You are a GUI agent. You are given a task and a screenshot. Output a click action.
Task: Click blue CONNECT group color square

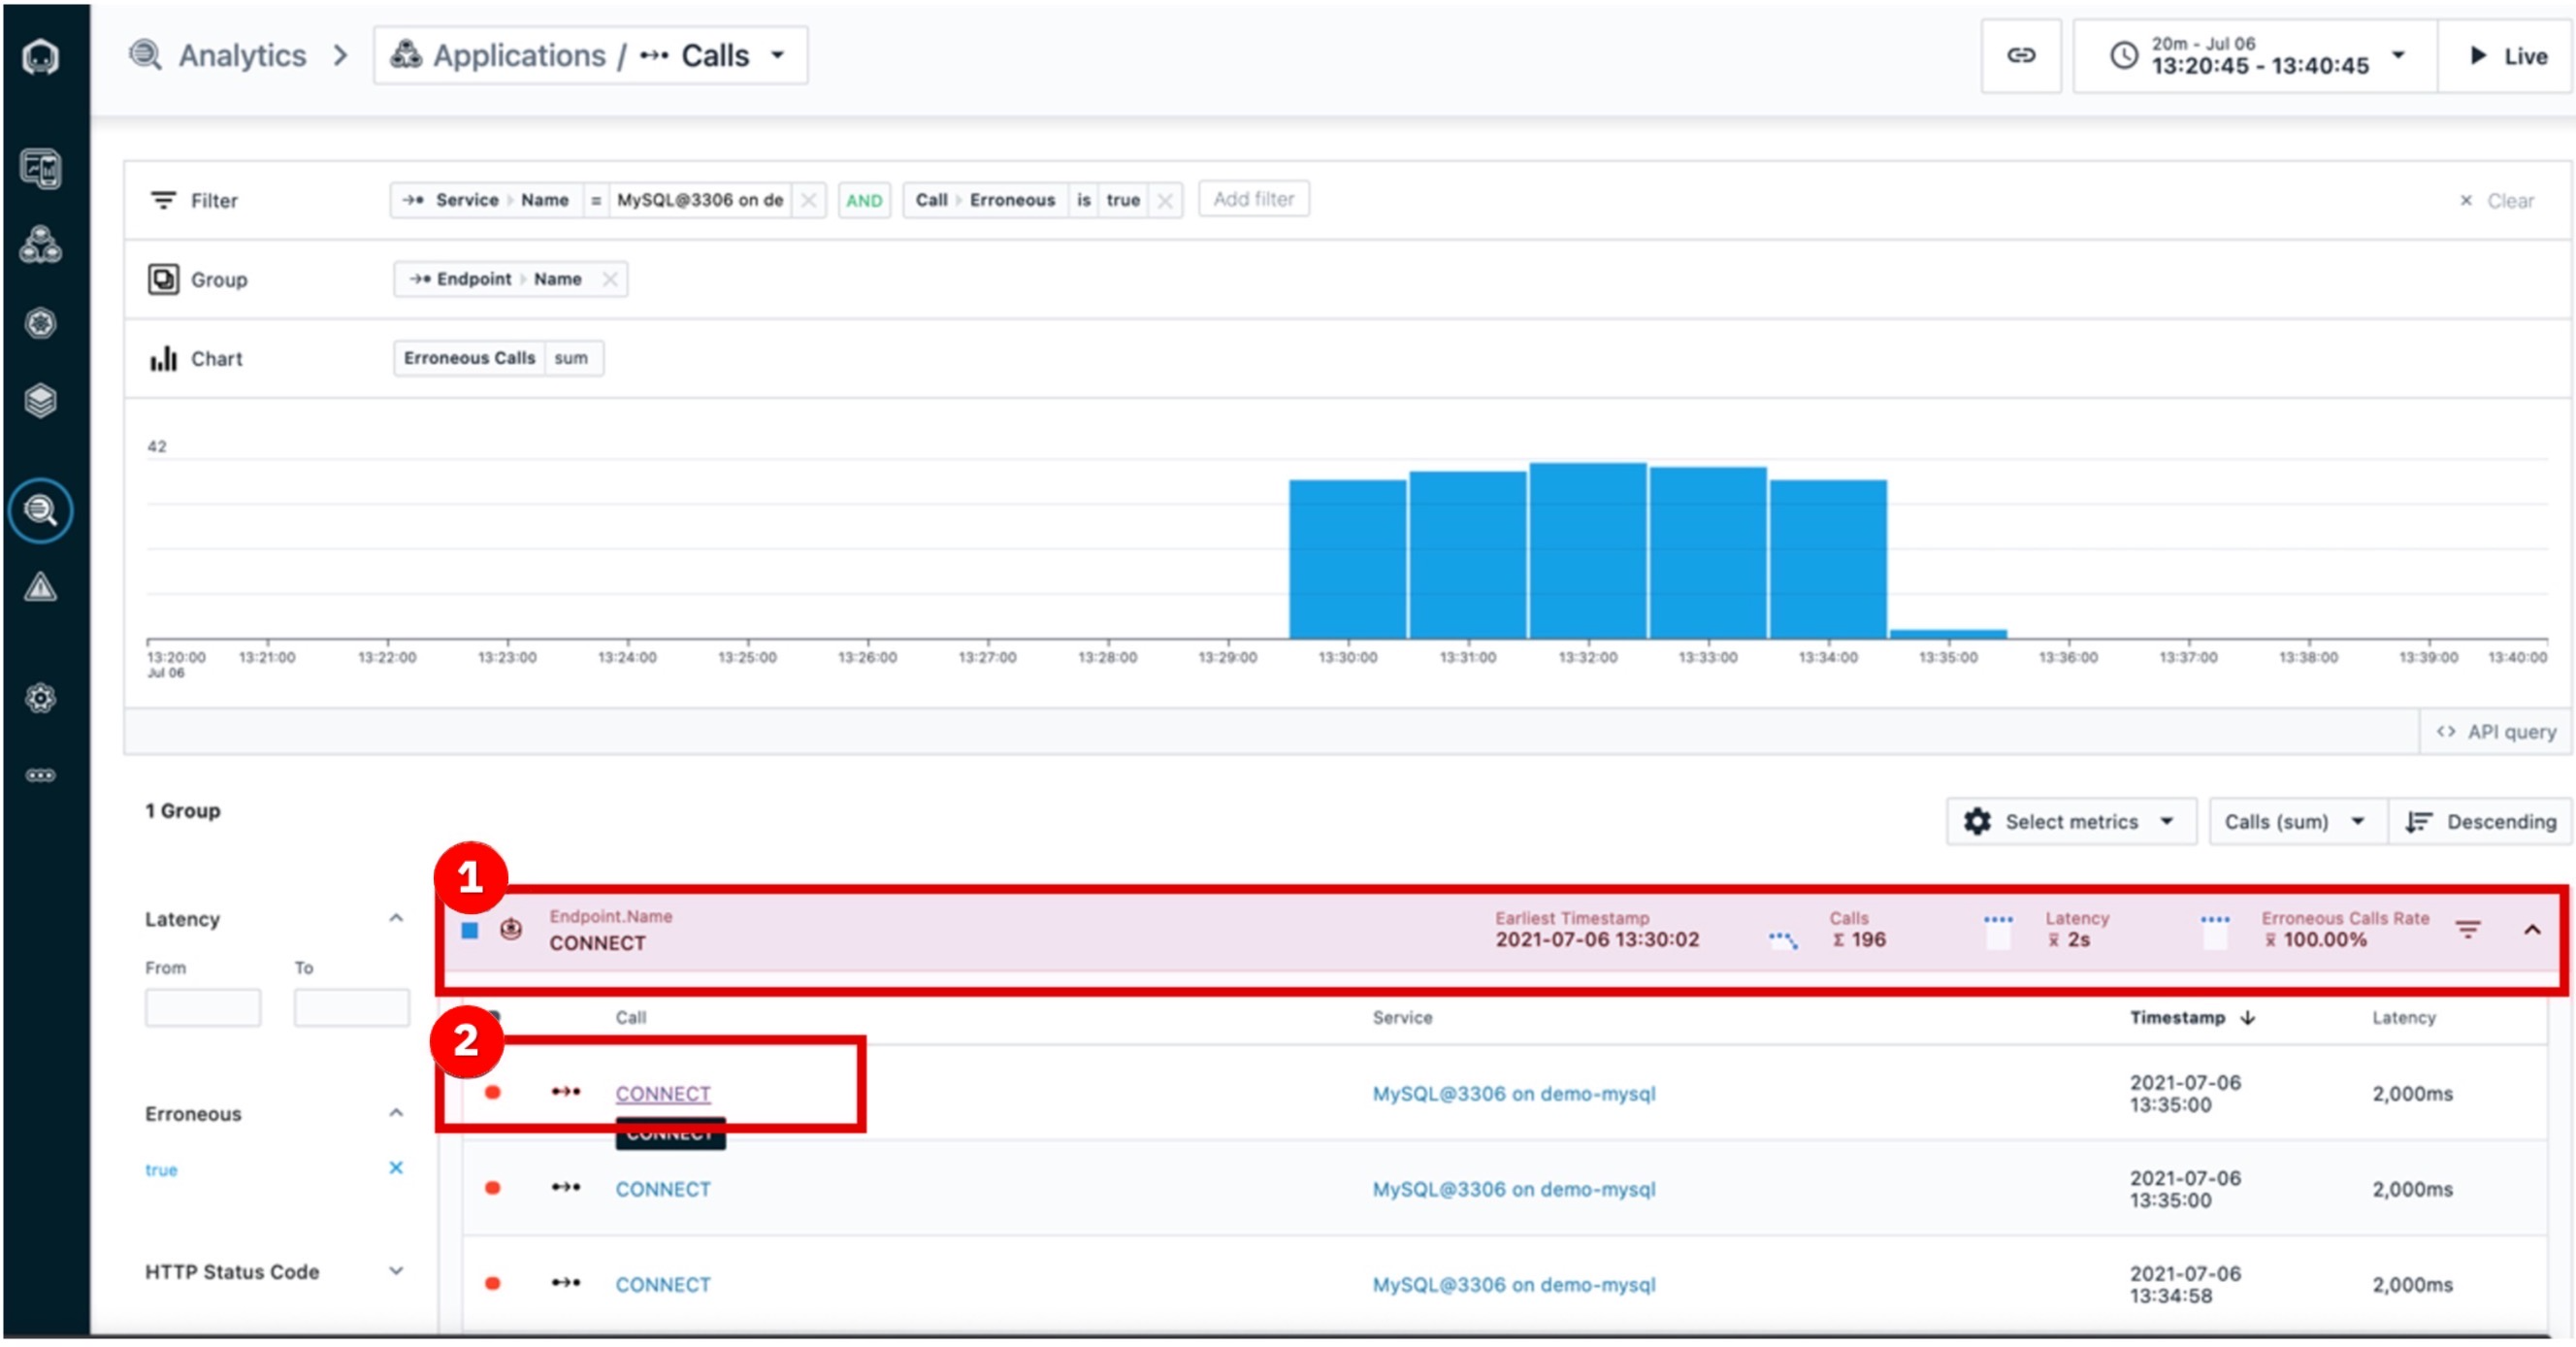pyautogui.click(x=469, y=931)
